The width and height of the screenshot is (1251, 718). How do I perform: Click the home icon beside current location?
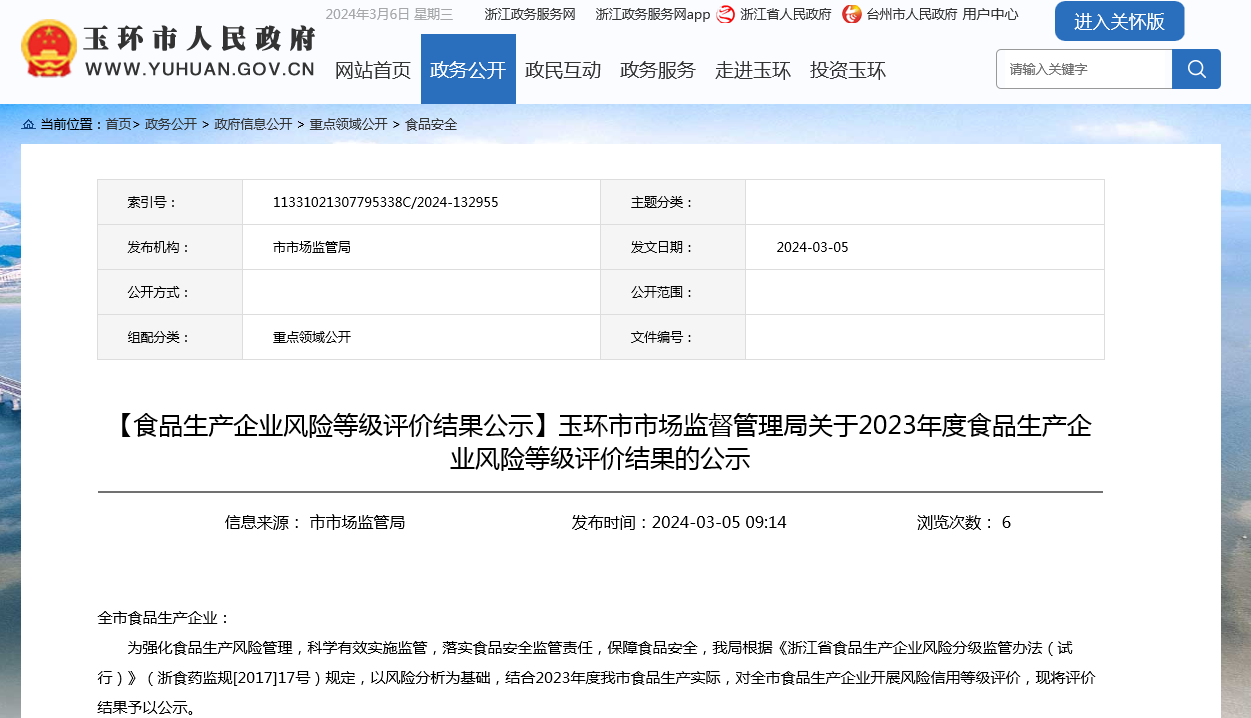point(28,125)
